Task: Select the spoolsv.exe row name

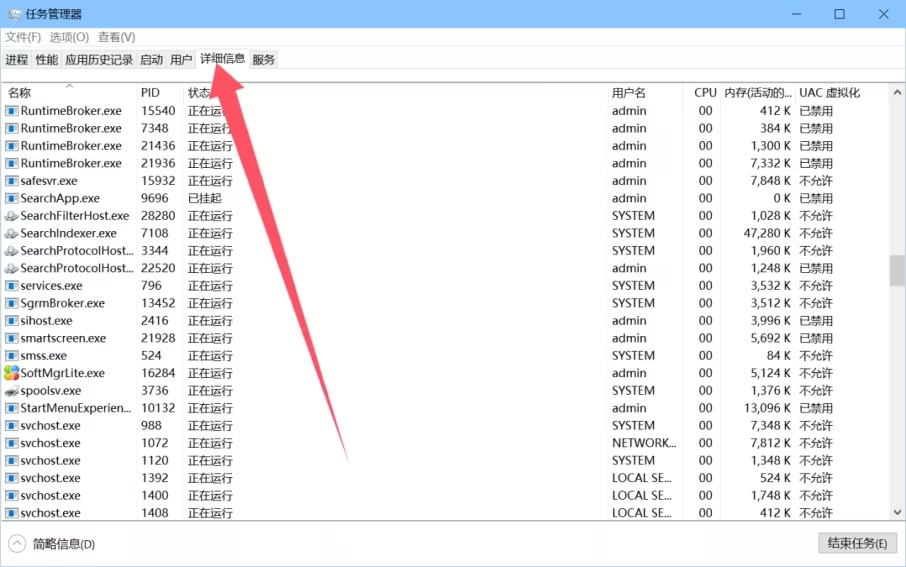Action: 50,391
